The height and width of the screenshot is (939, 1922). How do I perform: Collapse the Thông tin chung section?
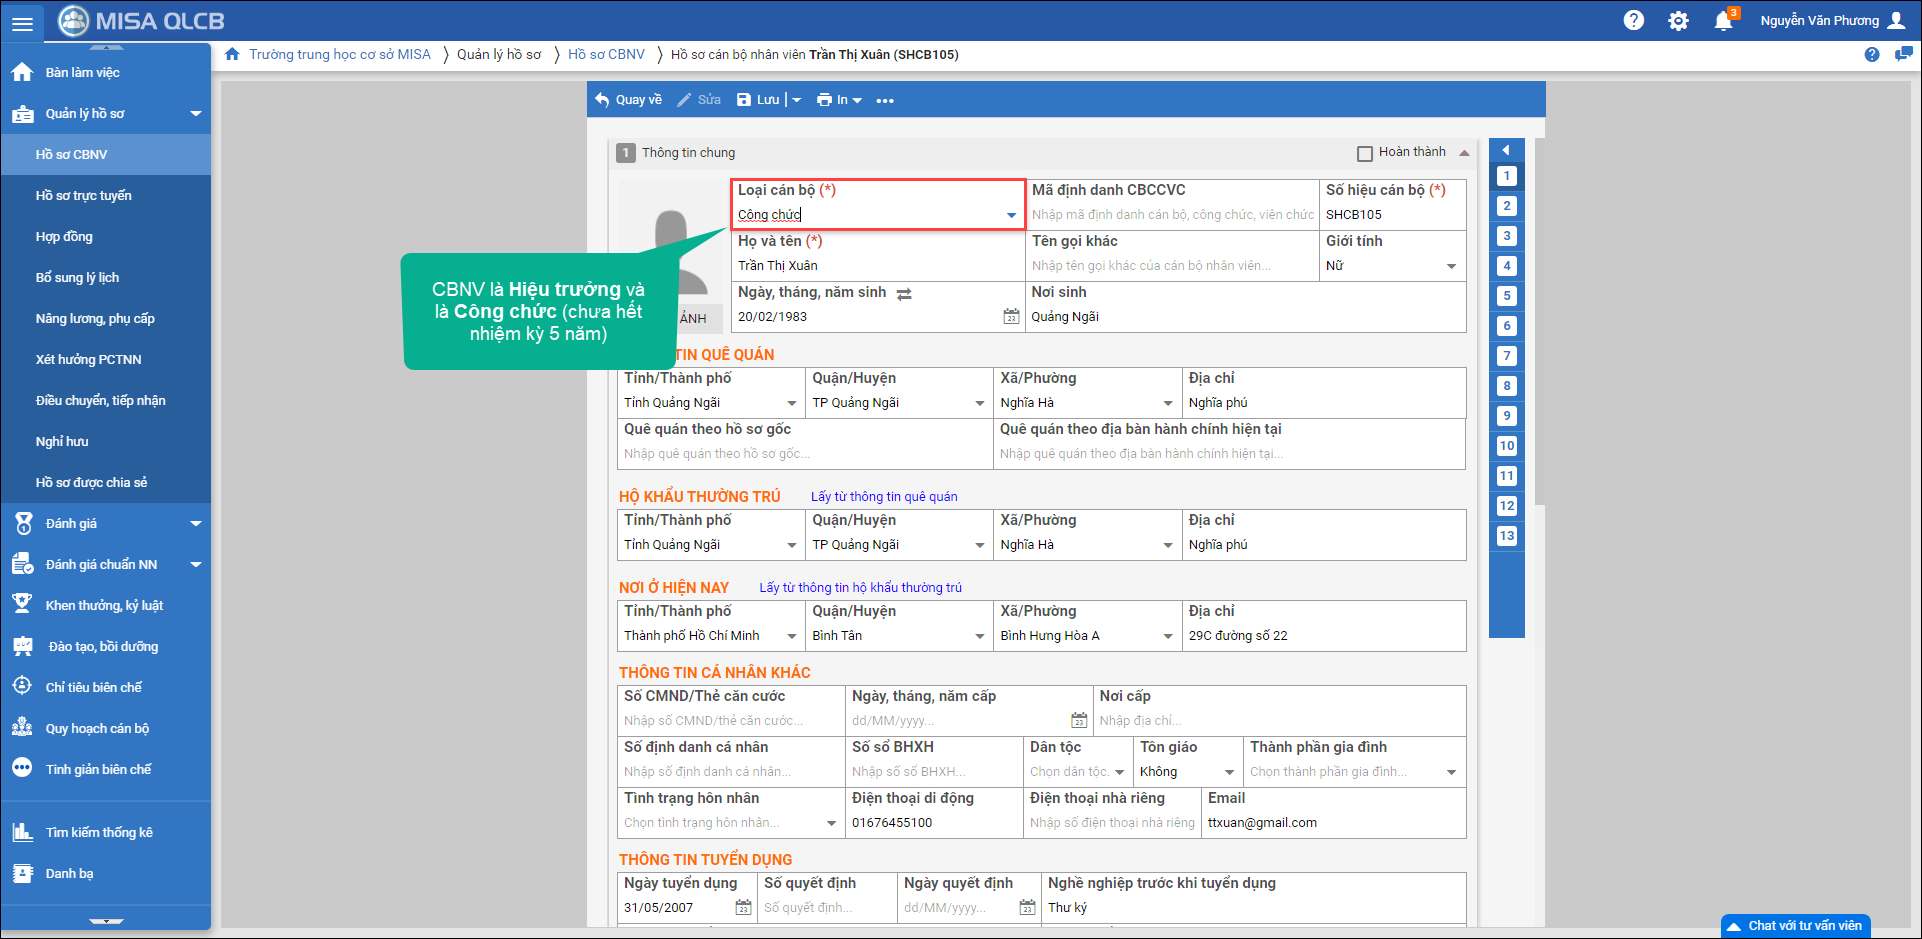coord(1464,153)
